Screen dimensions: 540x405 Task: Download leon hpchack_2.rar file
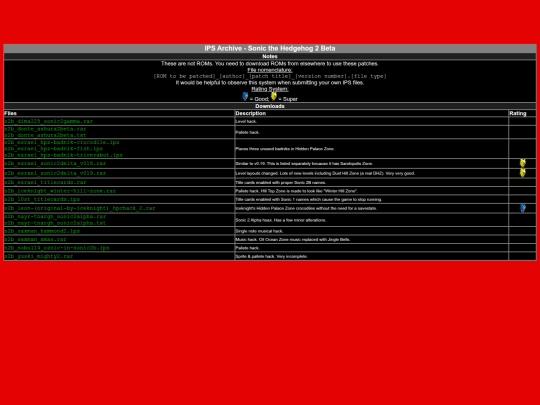pyautogui.click(x=80, y=208)
